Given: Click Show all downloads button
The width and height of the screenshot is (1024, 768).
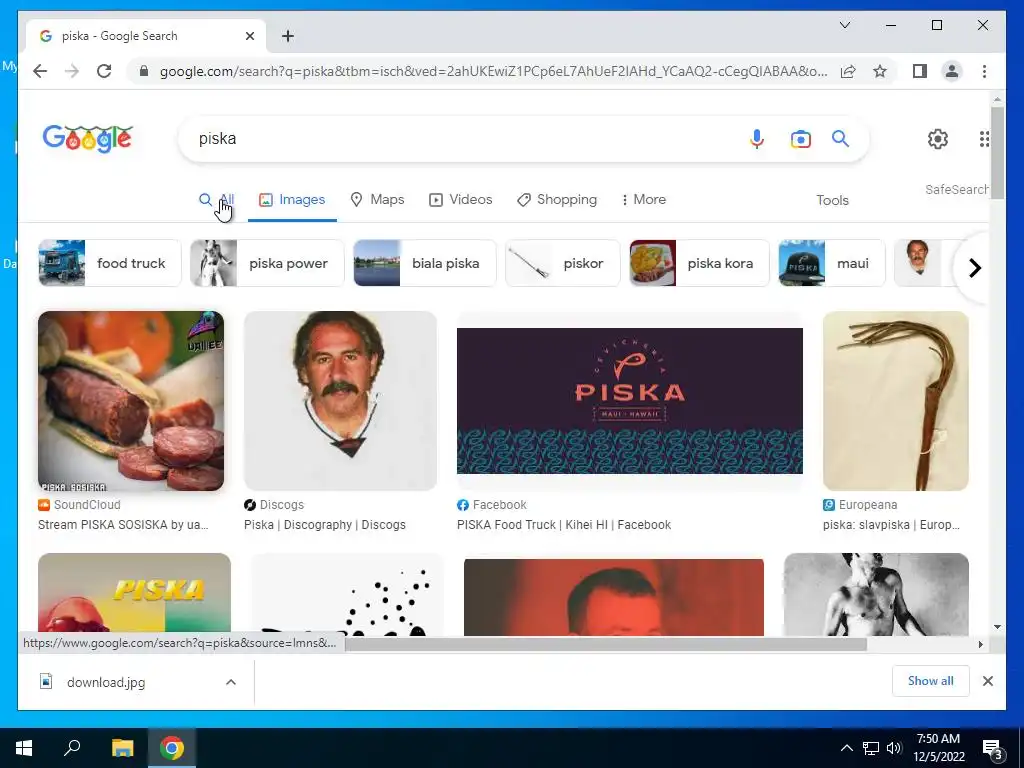Looking at the screenshot, I should click(930, 680).
